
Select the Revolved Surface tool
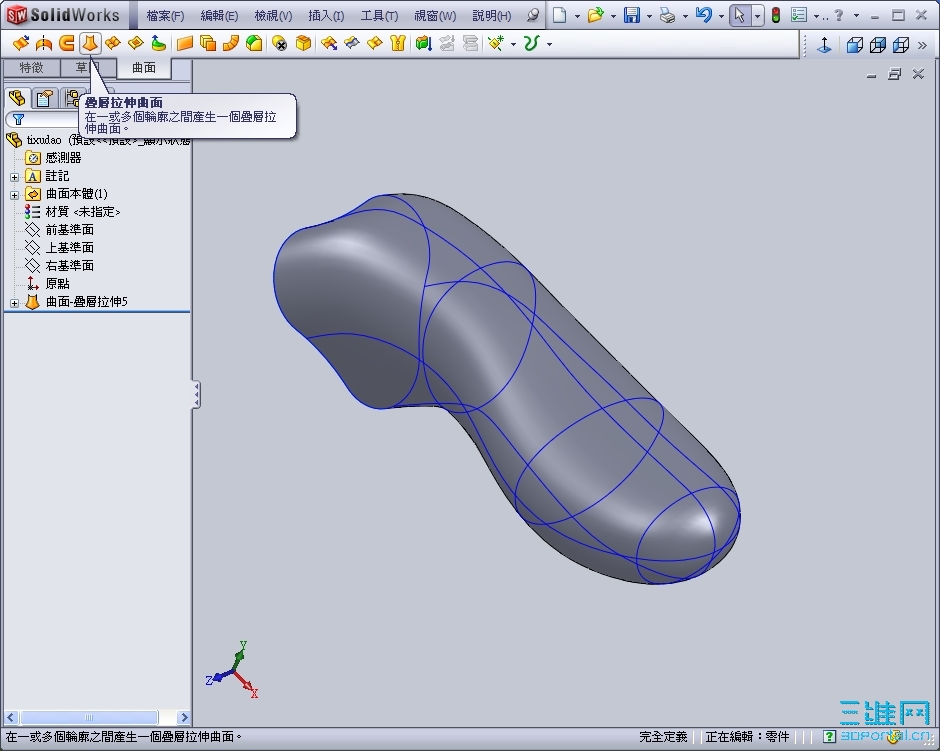(x=44, y=43)
